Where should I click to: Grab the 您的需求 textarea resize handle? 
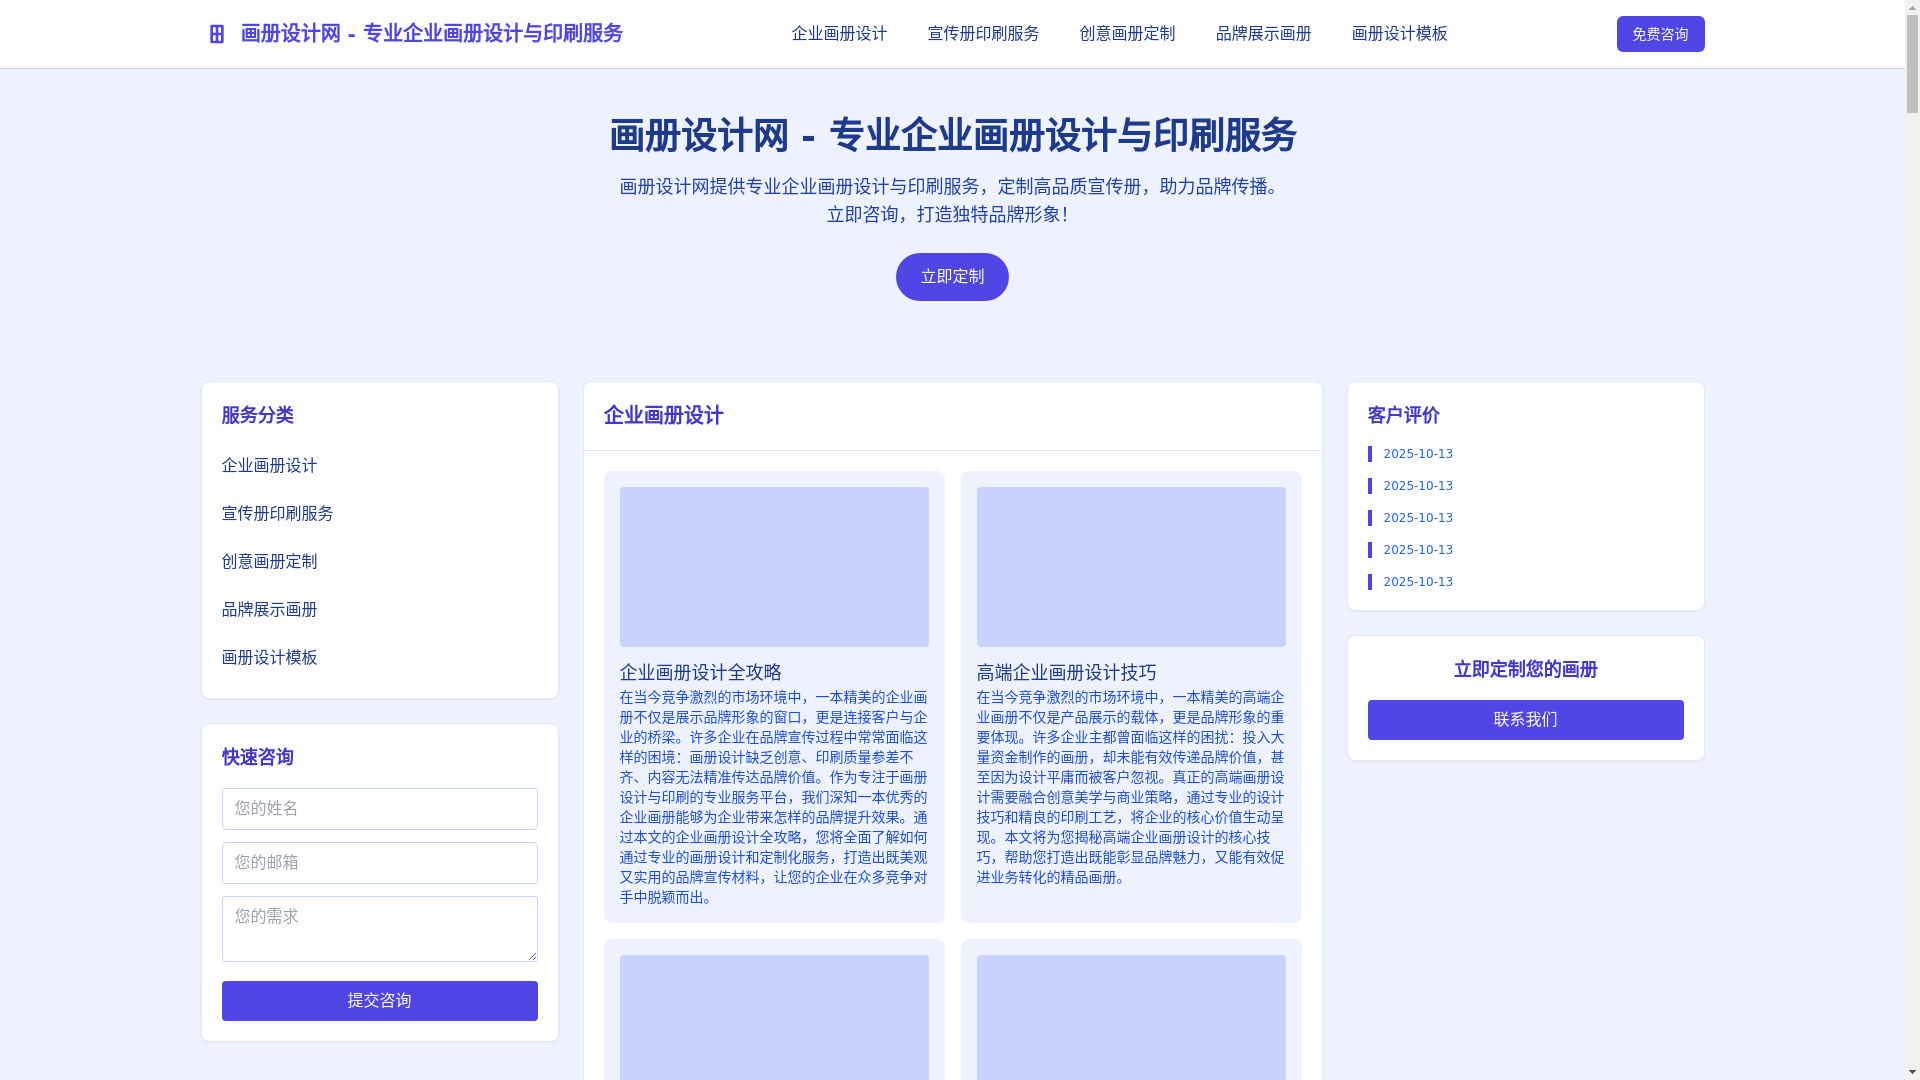(x=532, y=957)
